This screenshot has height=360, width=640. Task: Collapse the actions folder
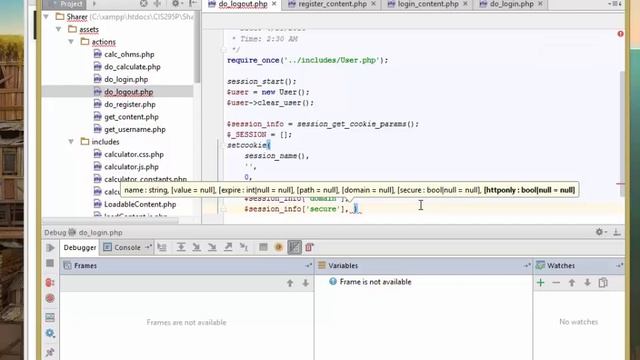pyautogui.click(x=71, y=42)
